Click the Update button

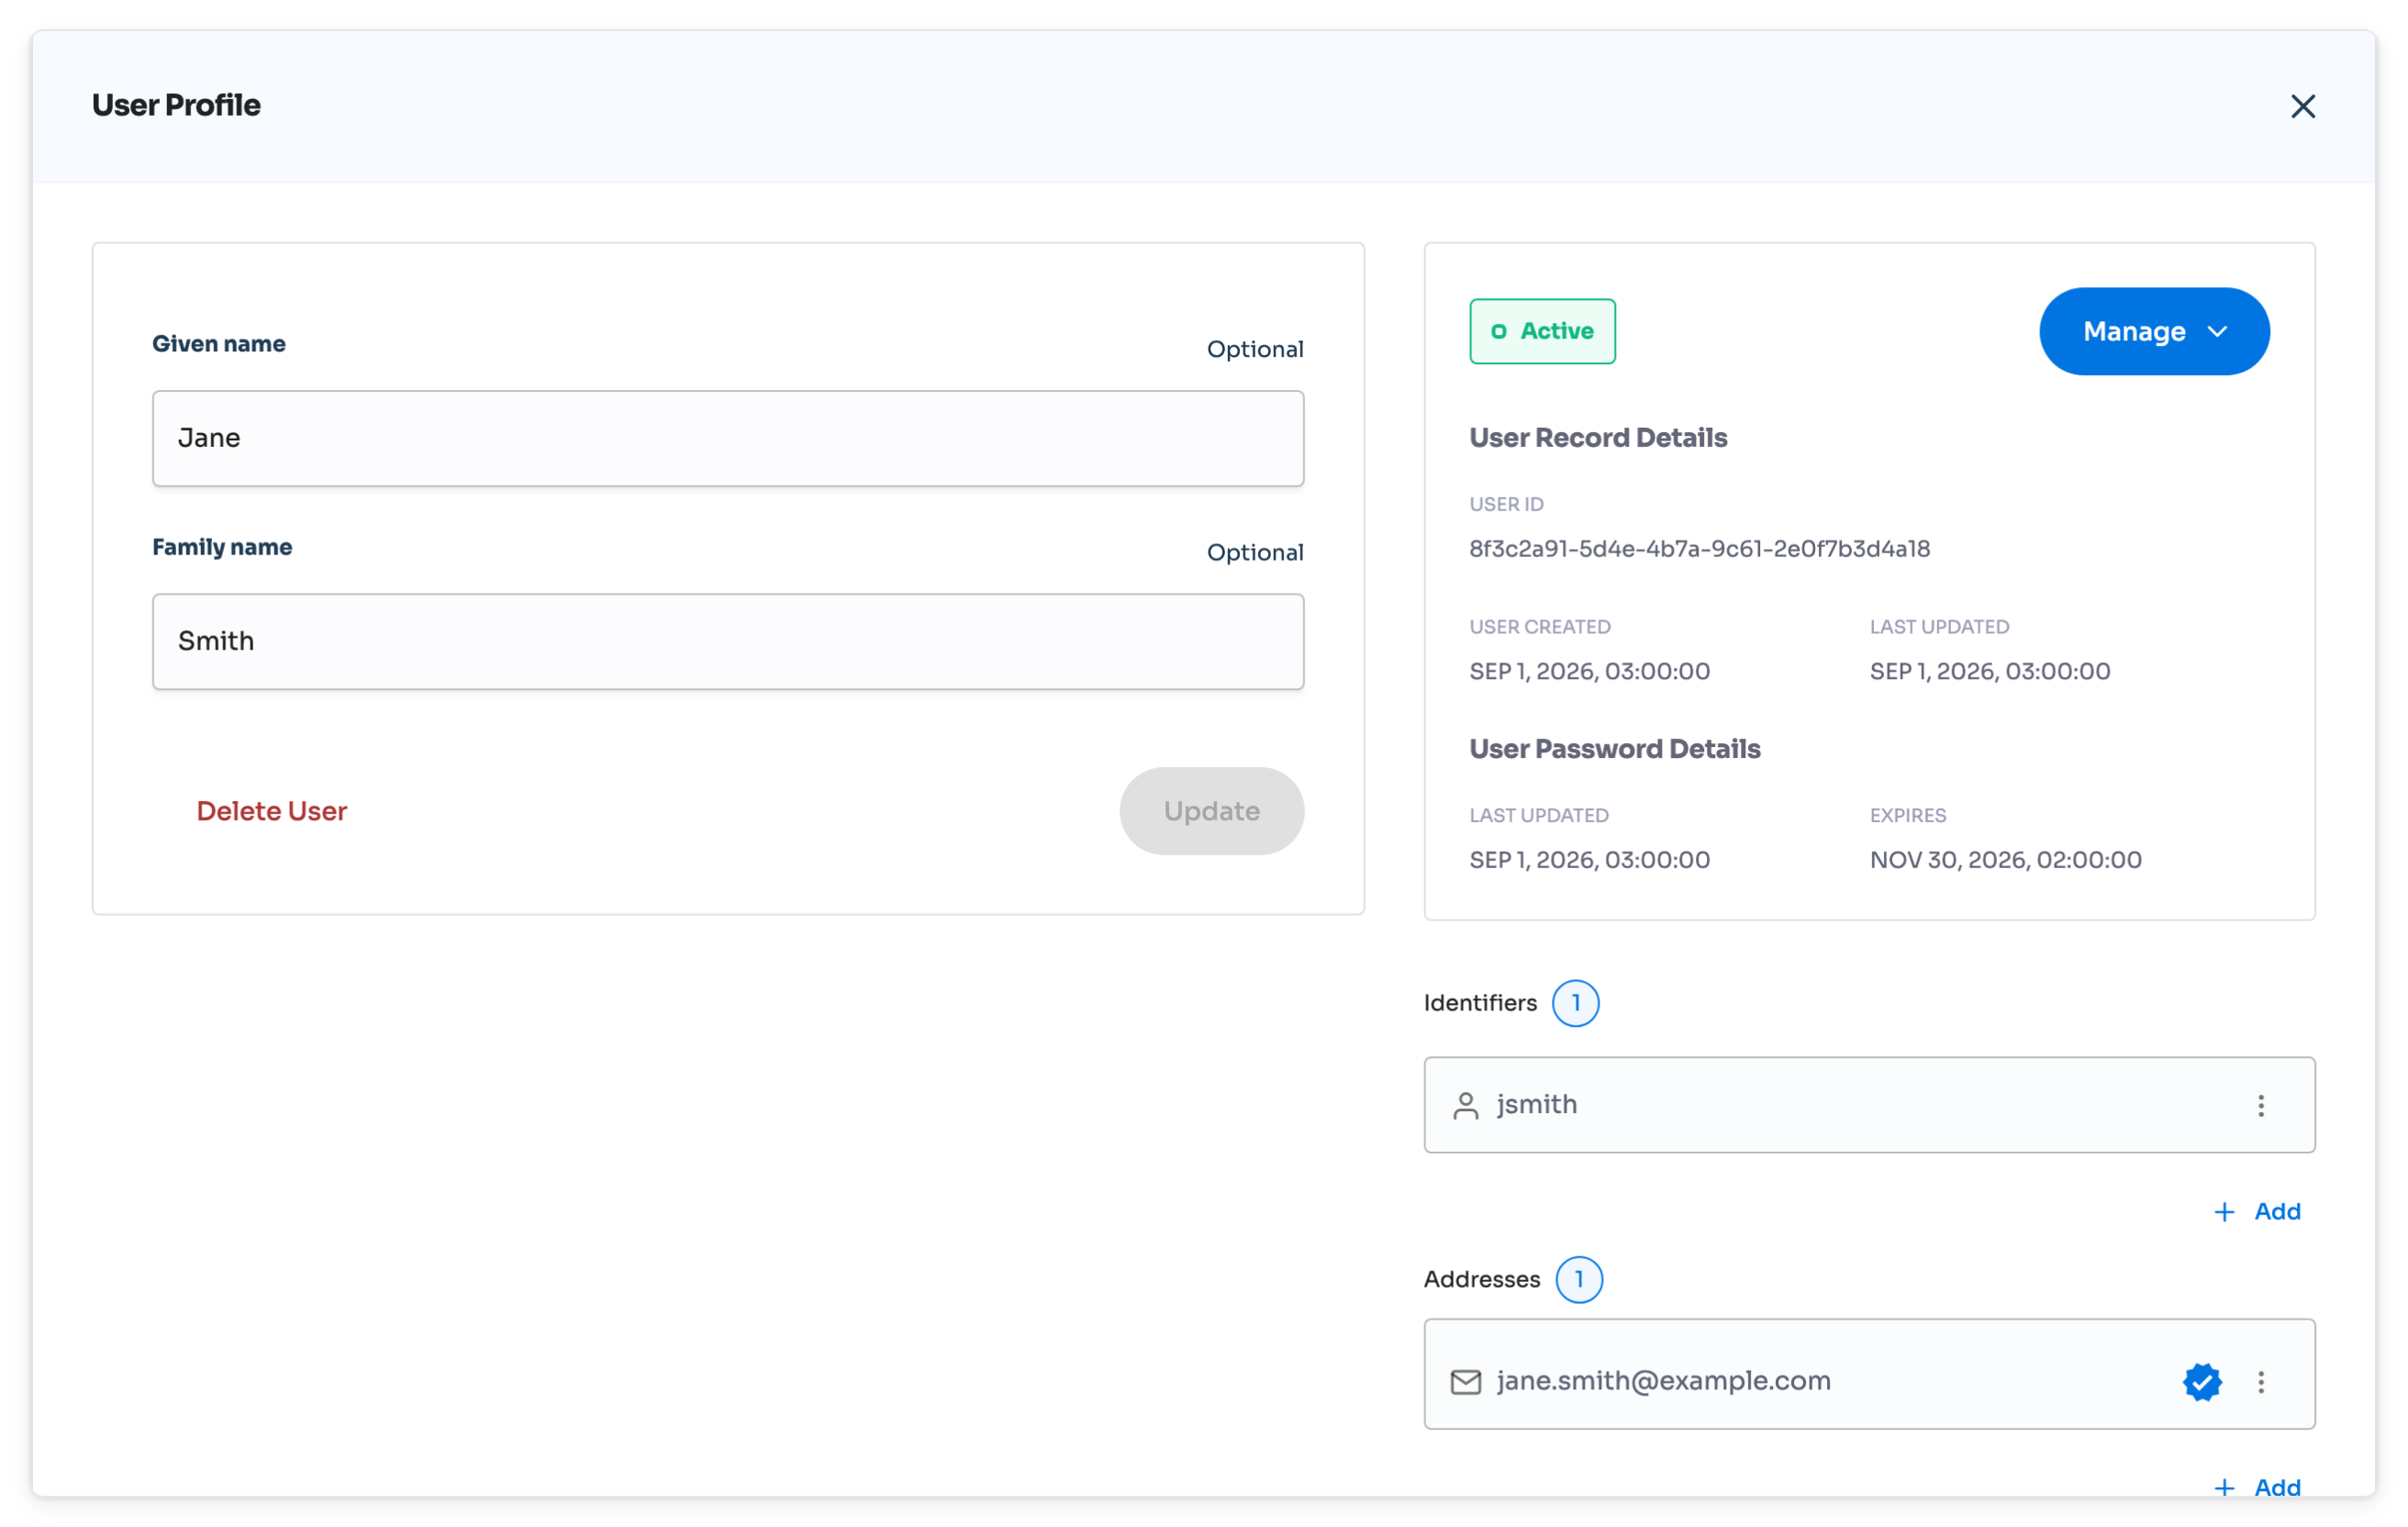point(1211,811)
